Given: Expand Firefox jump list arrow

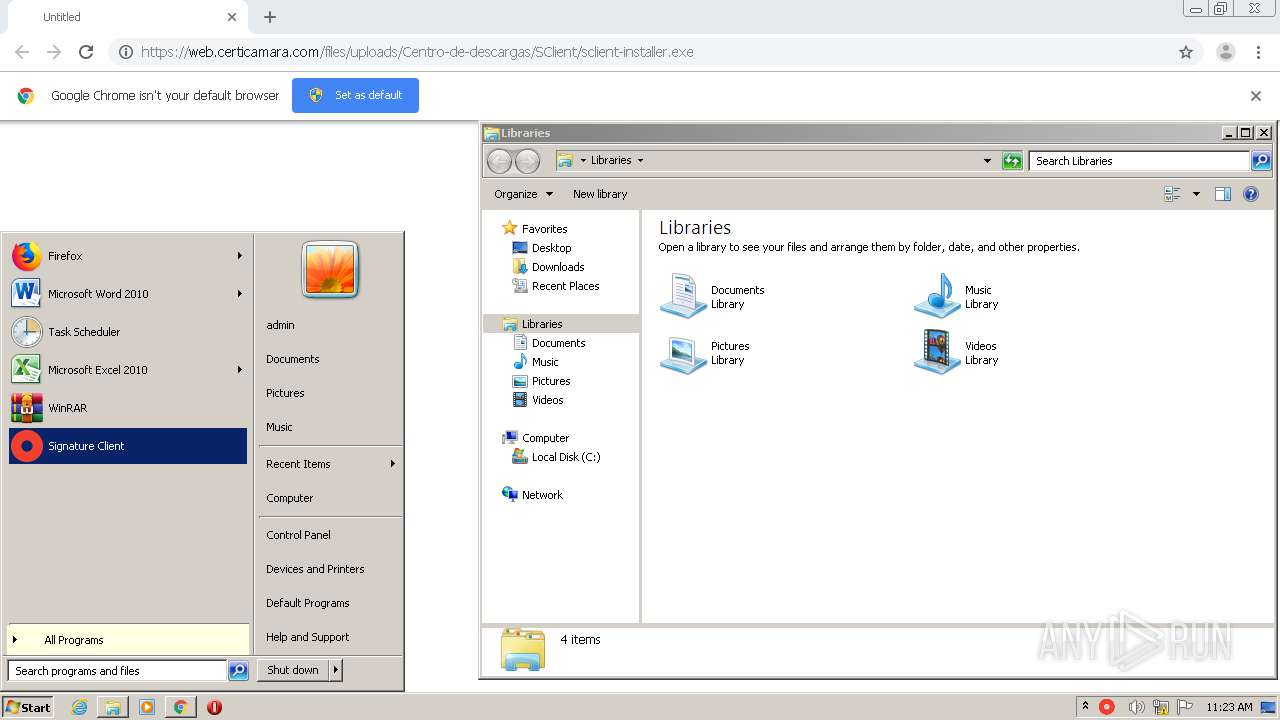Looking at the screenshot, I should coord(240,256).
